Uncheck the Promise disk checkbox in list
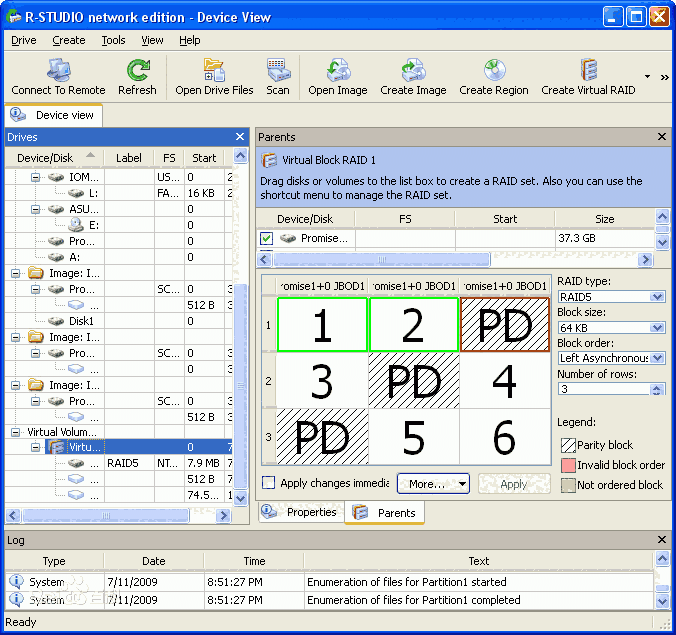 (x=266, y=239)
